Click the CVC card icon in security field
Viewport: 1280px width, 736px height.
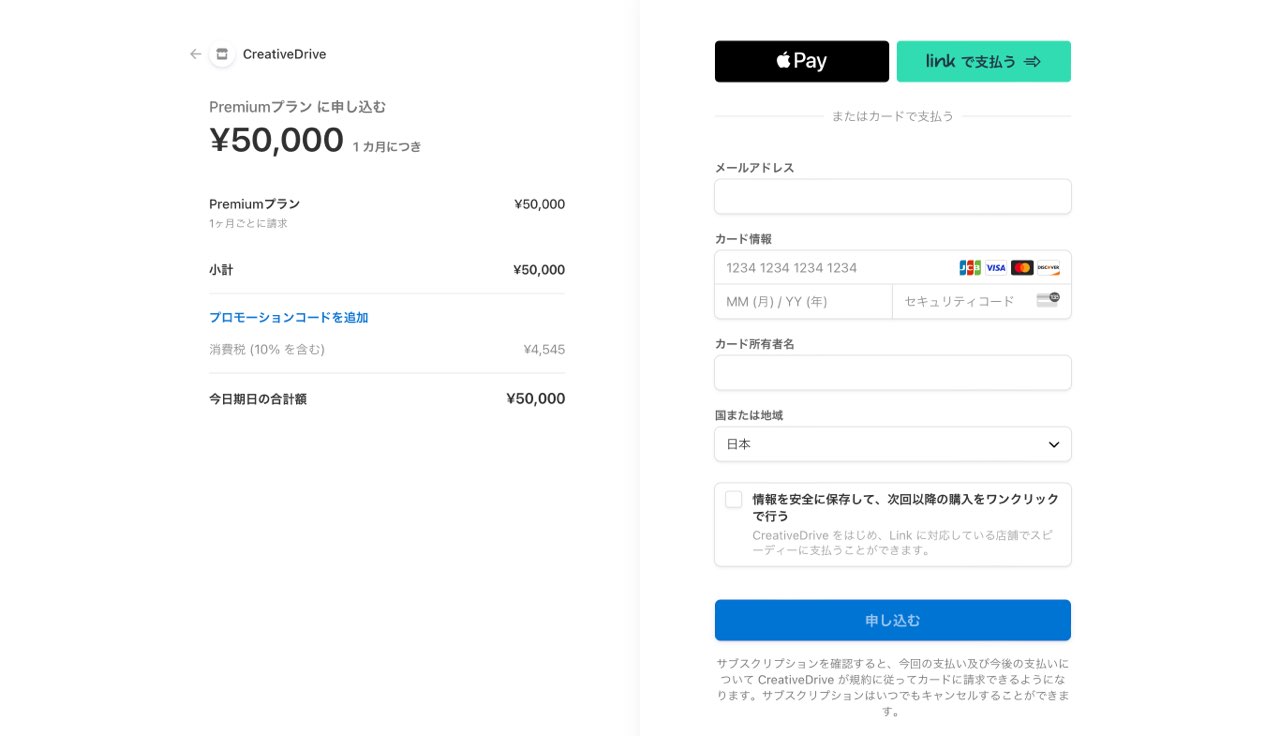pos(1048,300)
